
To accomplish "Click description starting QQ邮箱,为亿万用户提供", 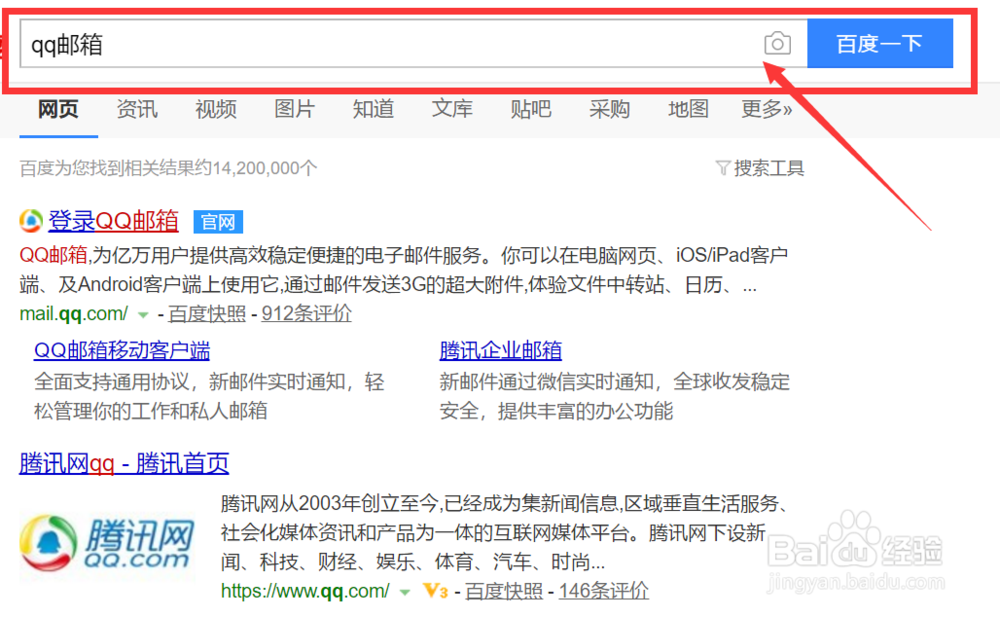I will point(404,269).
